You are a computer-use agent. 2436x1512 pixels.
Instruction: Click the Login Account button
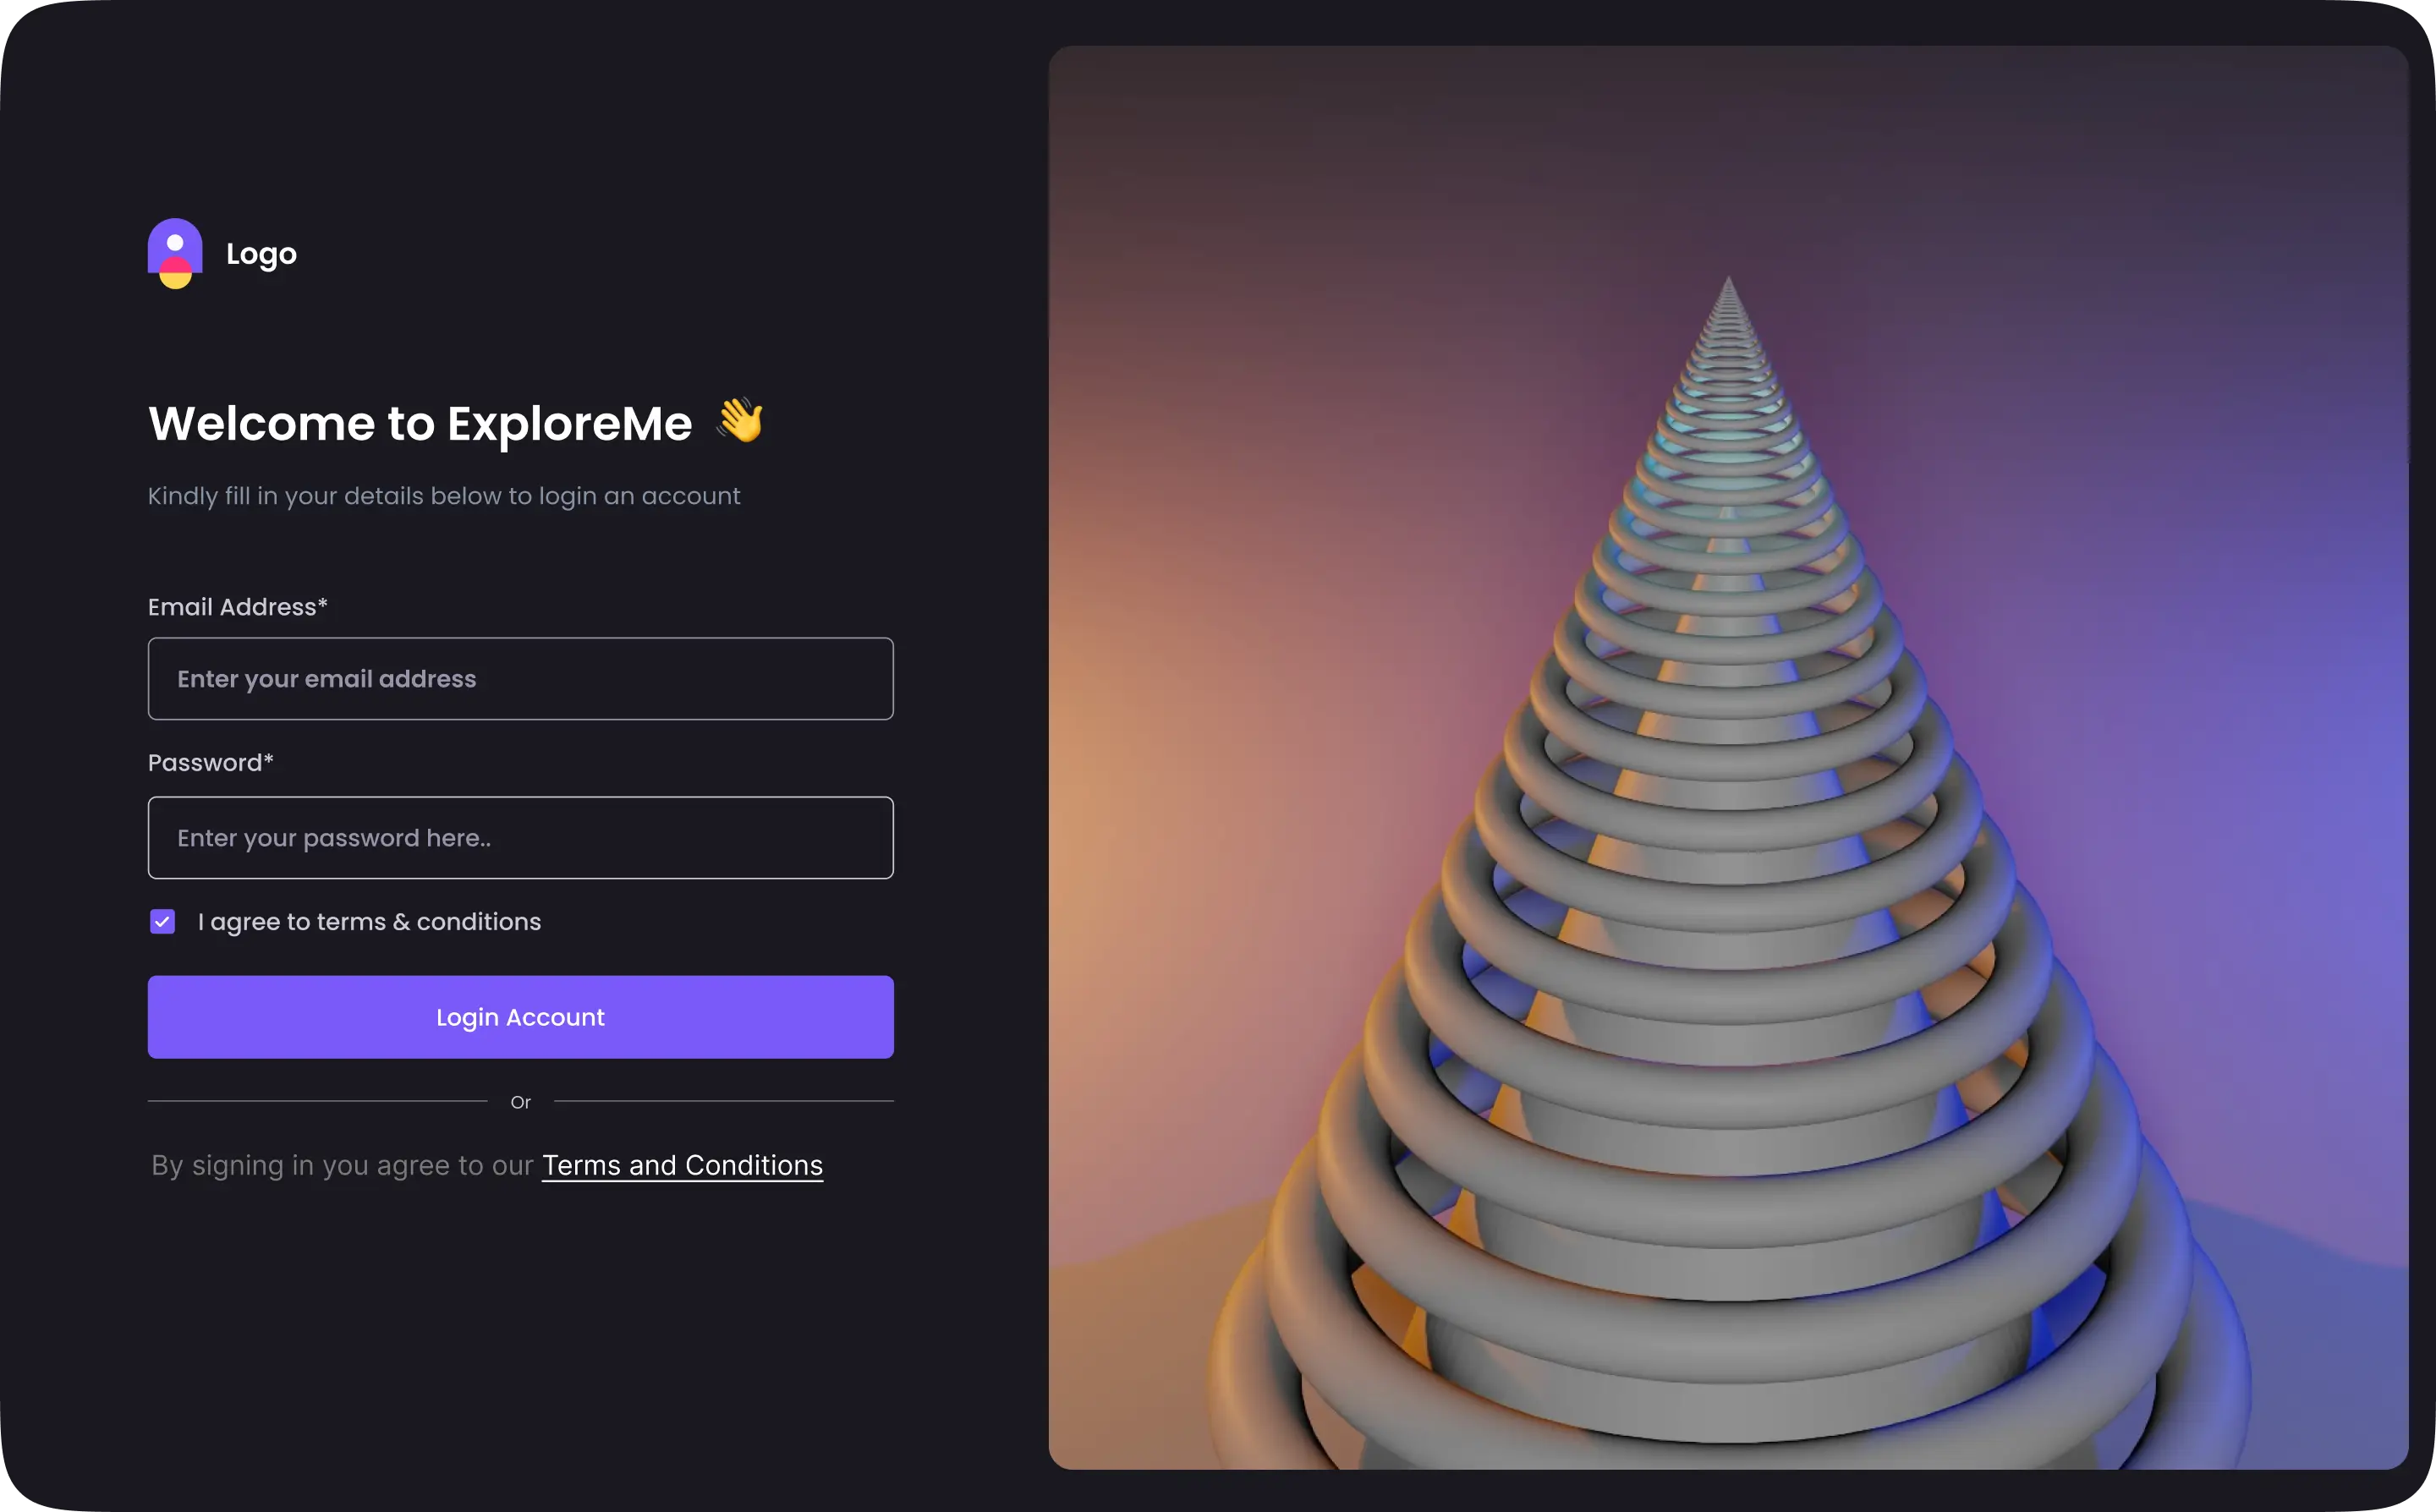pyautogui.click(x=520, y=1017)
